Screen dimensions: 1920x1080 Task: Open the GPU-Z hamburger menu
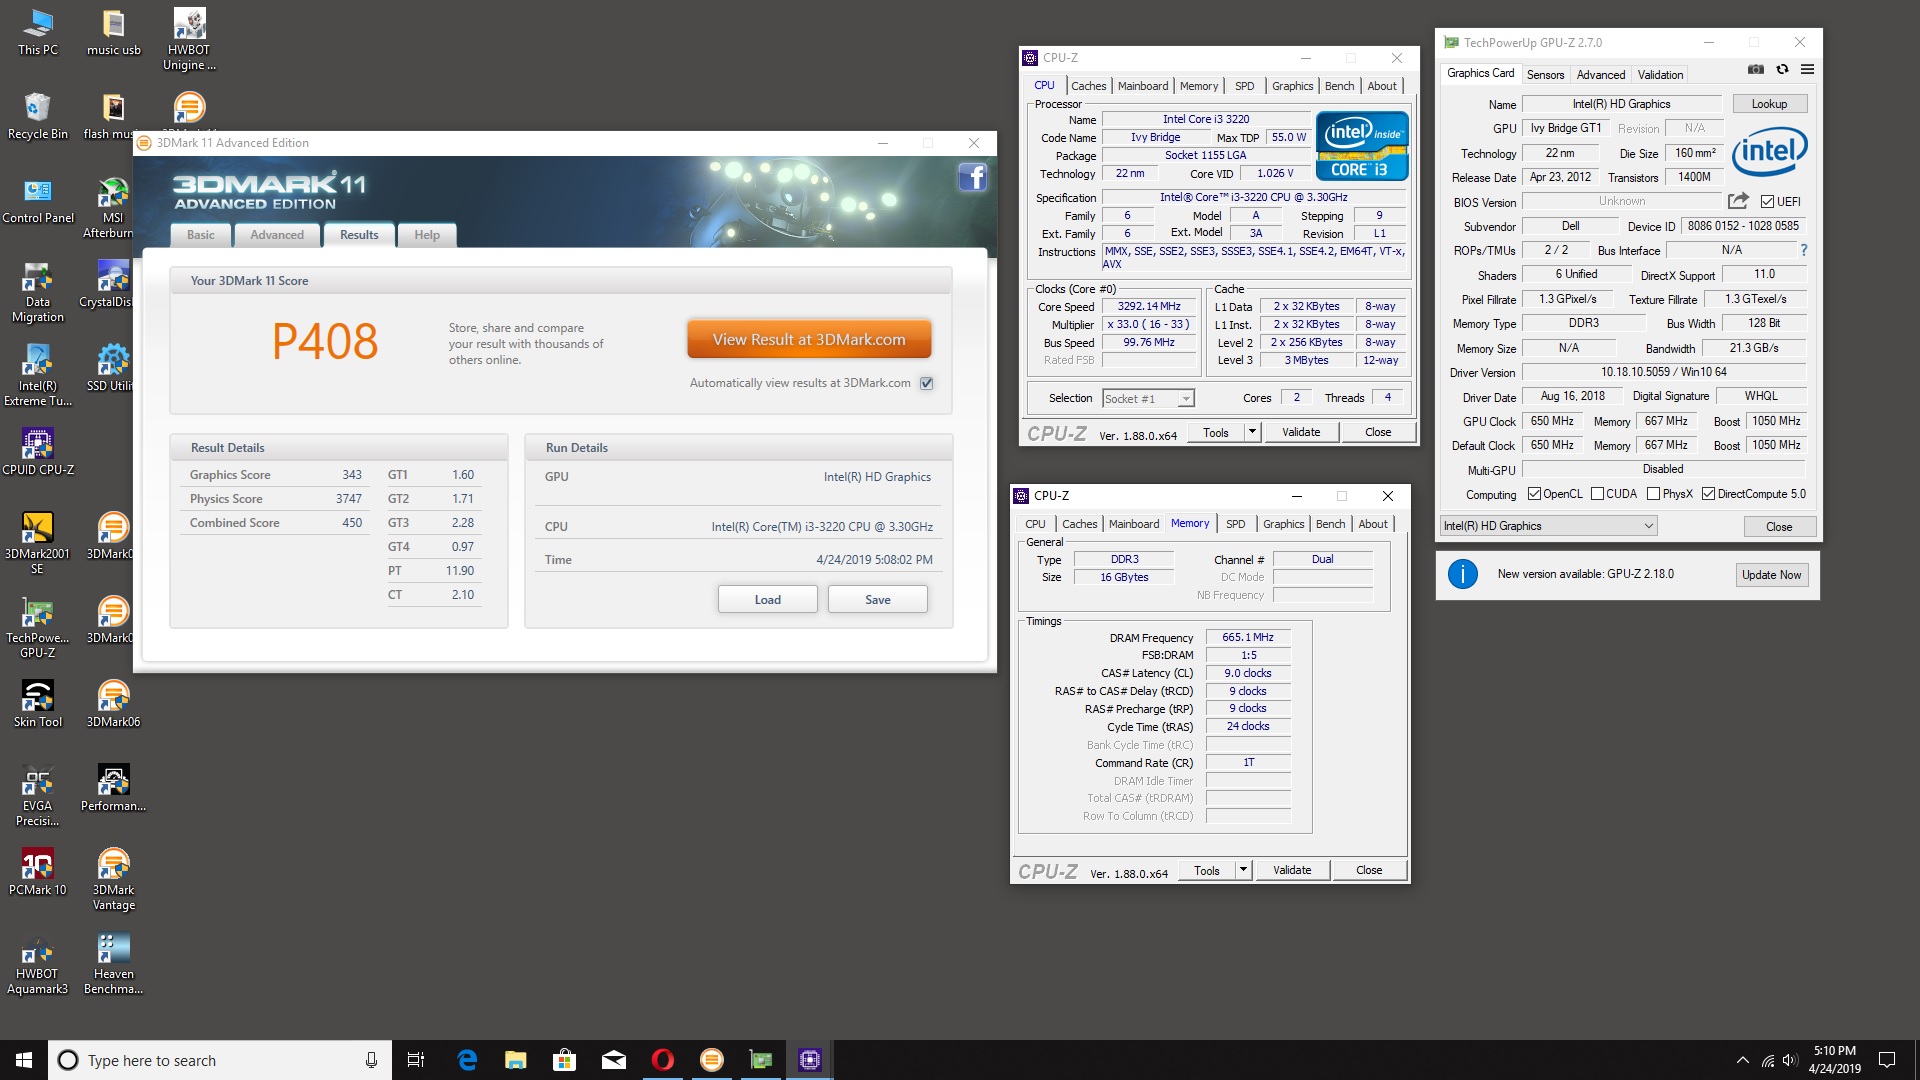point(1807,70)
